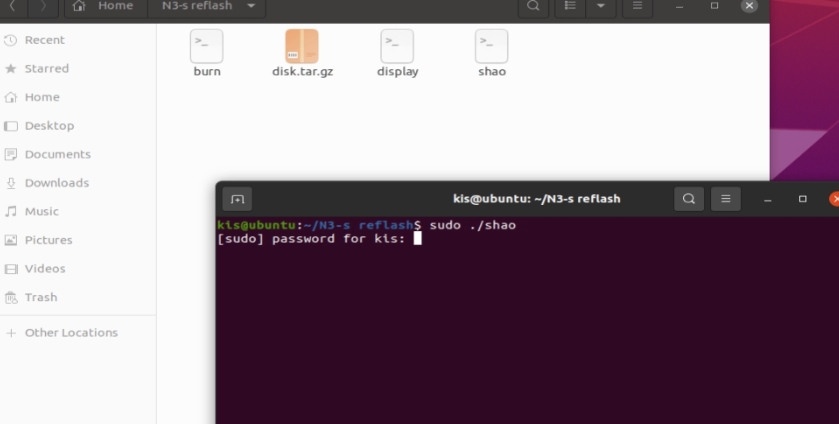Open Recent files in the sidebar
The height and width of the screenshot is (424, 839).
(x=44, y=40)
